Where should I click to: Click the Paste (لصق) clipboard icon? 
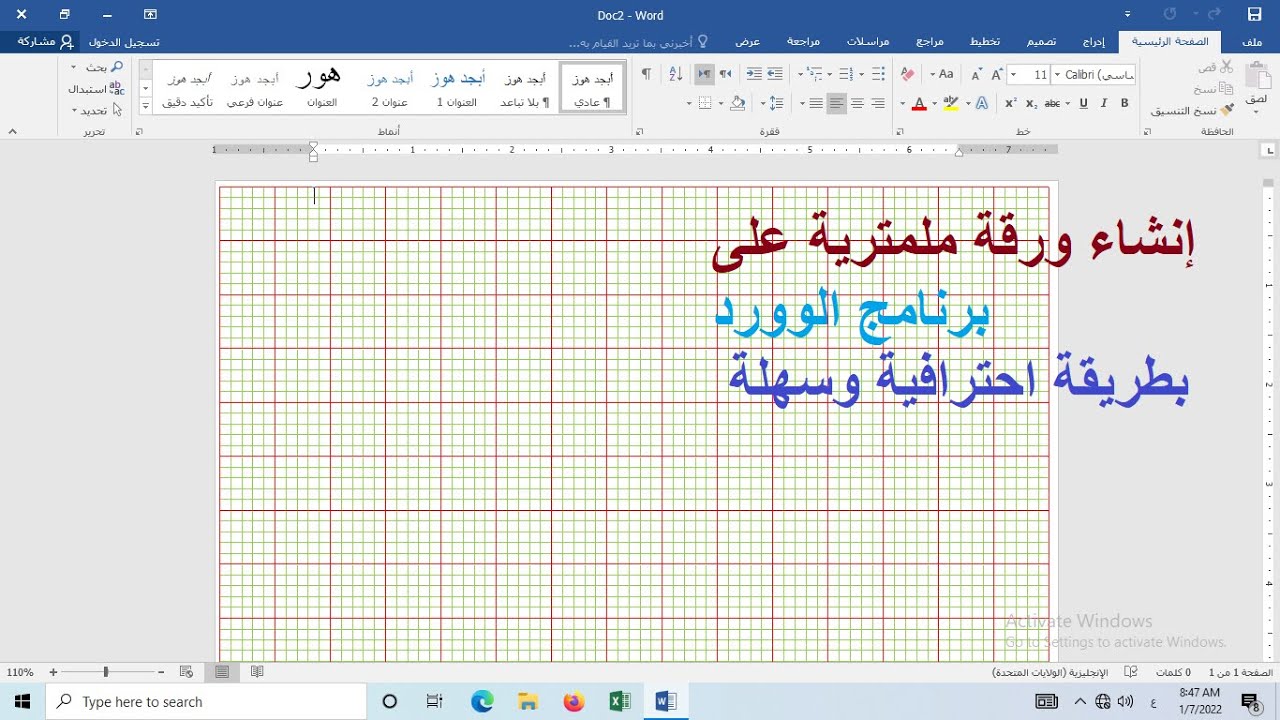tap(1257, 77)
